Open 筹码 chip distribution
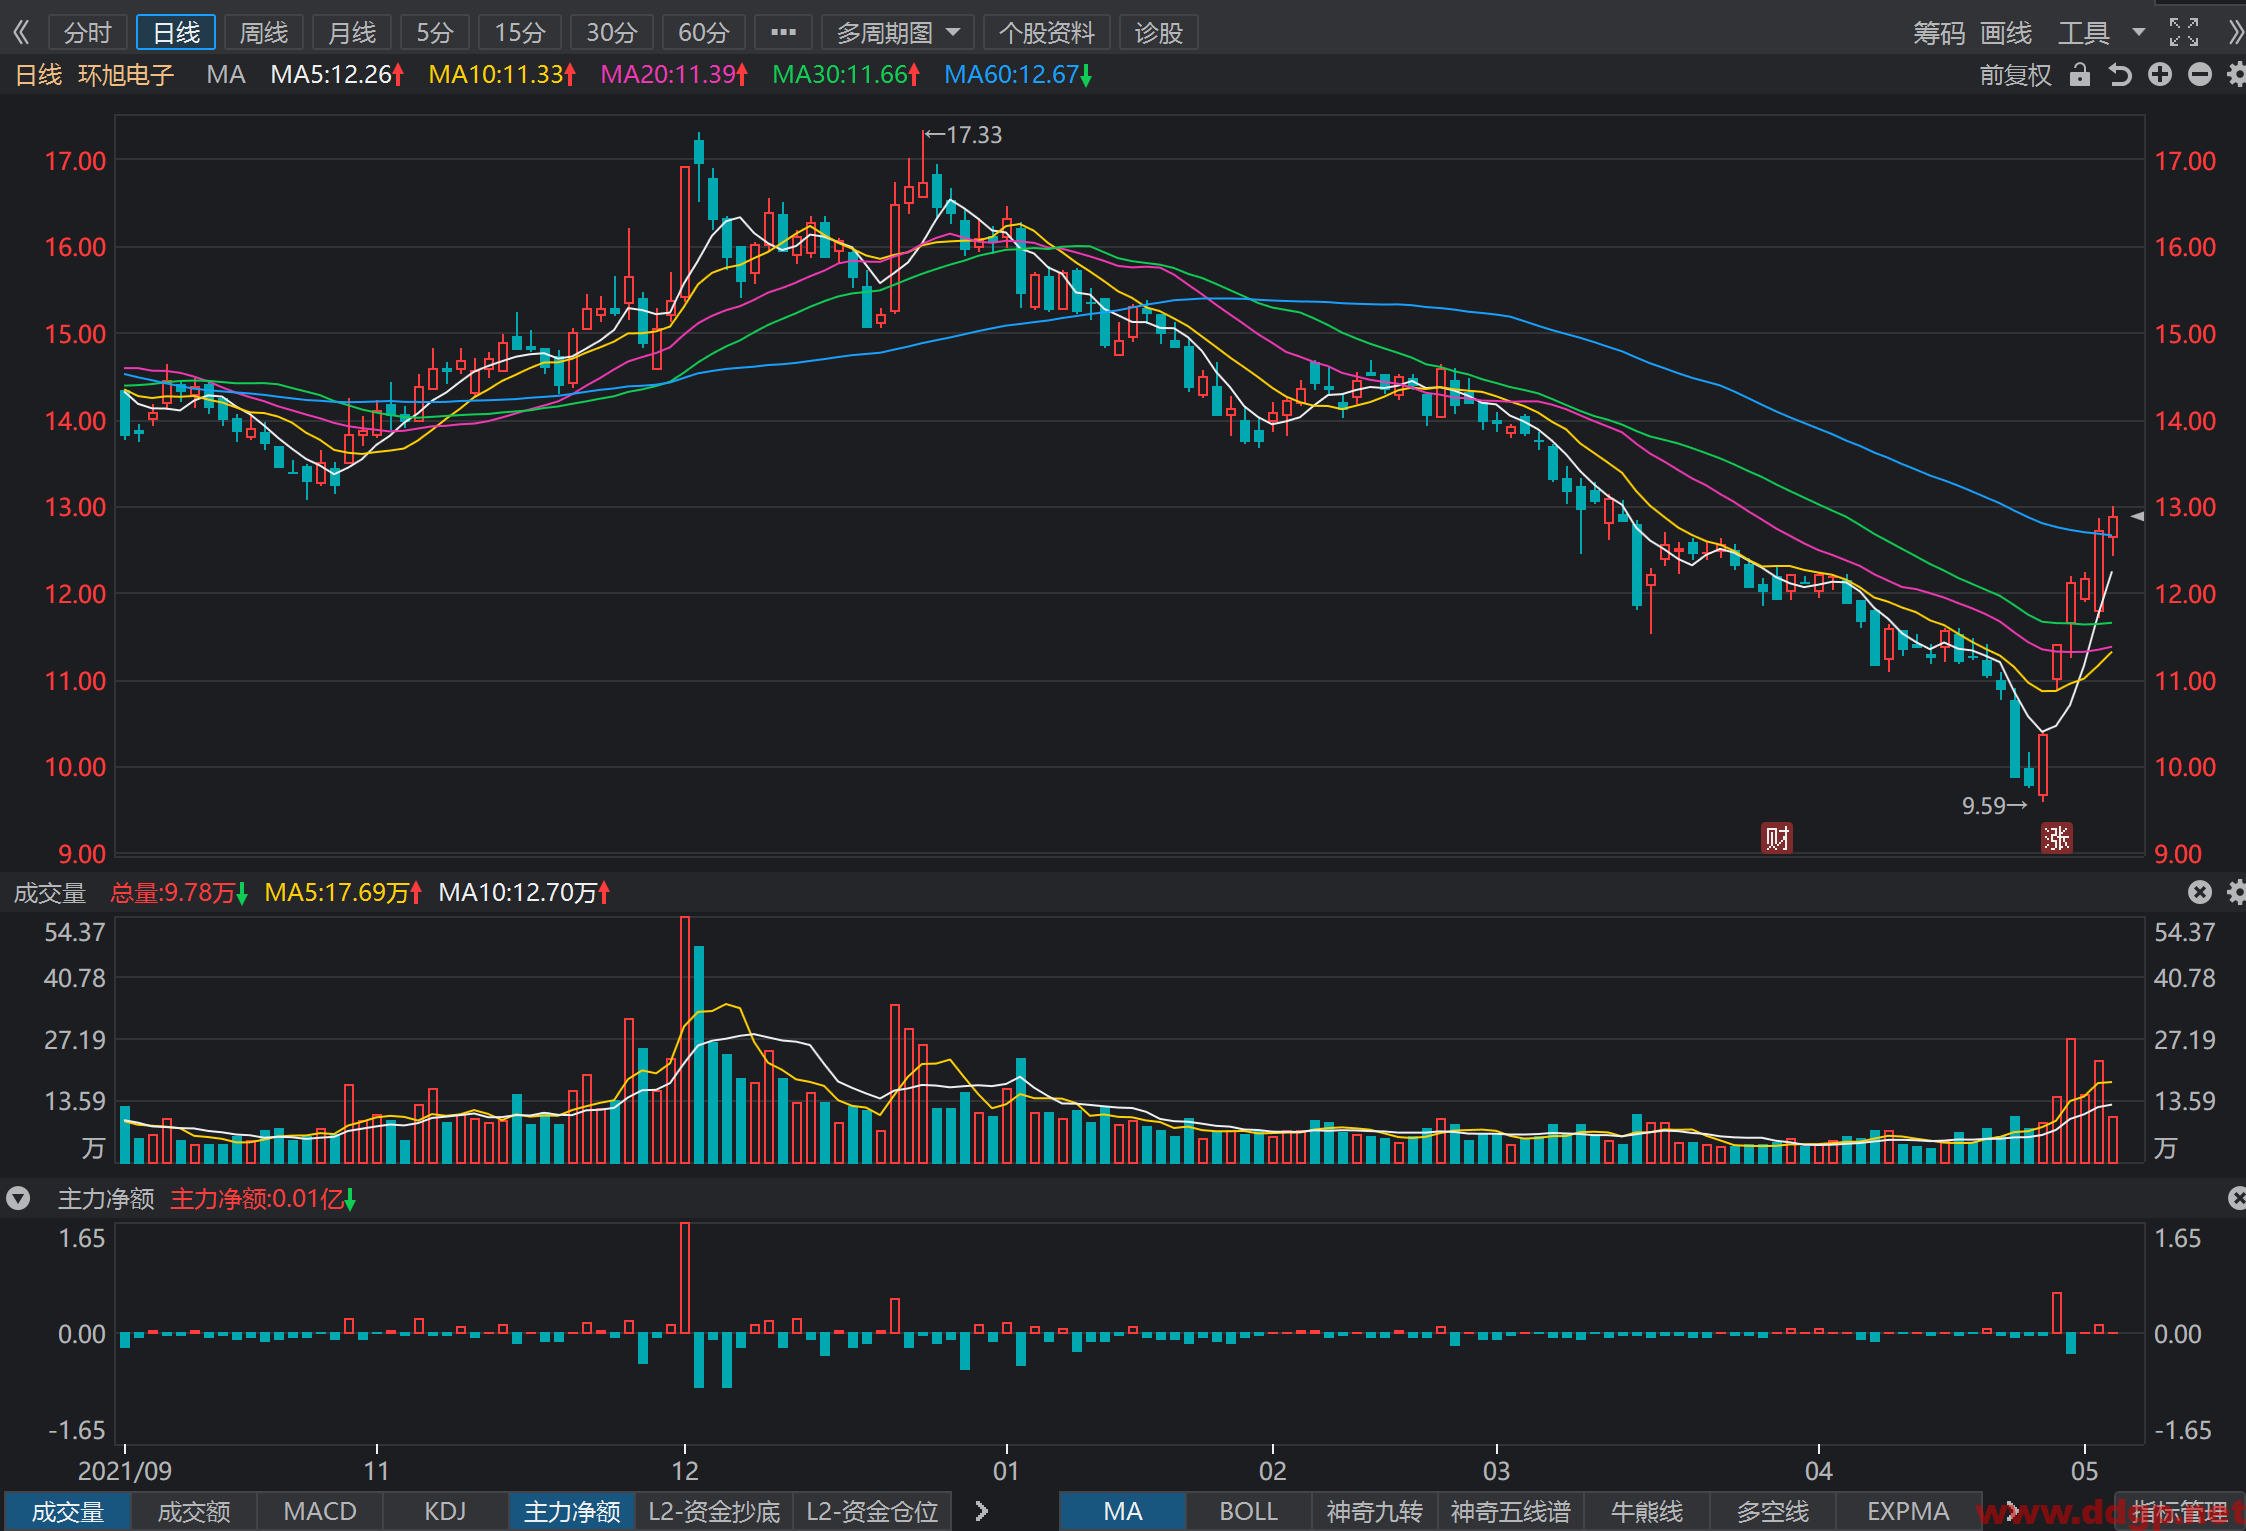The image size is (2246, 1531). (x=1939, y=33)
